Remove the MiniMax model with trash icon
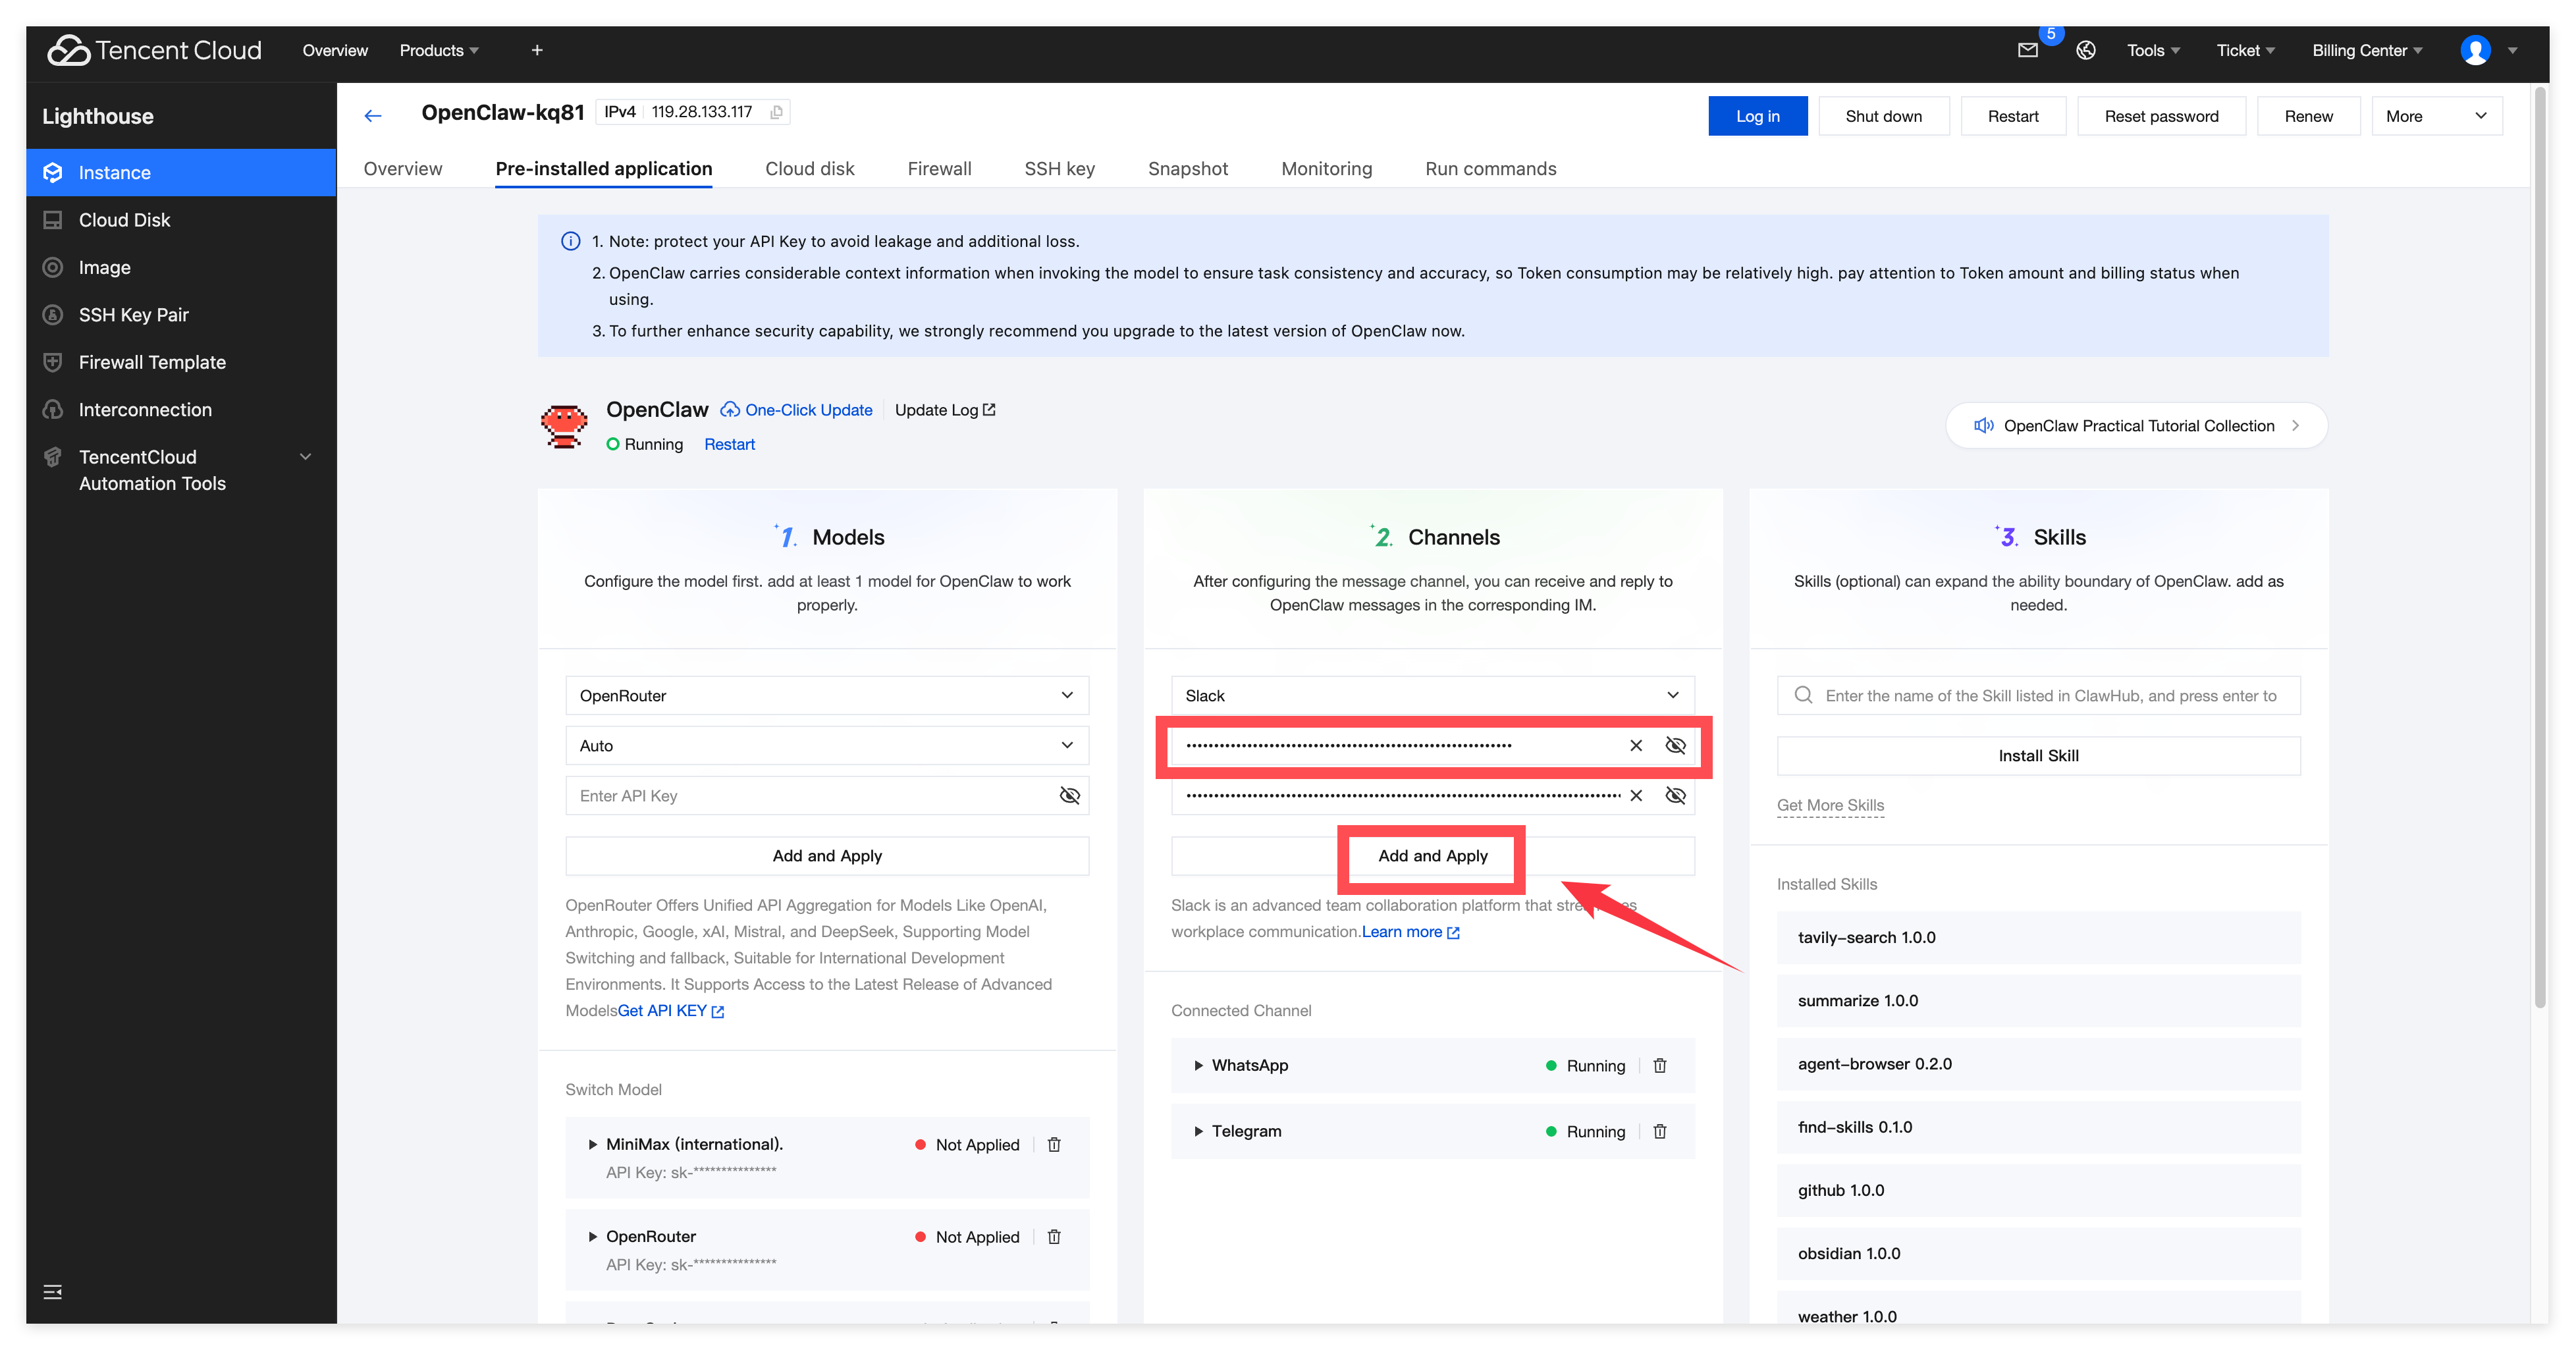Viewport: 2576px width, 1350px height. click(1054, 1144)
